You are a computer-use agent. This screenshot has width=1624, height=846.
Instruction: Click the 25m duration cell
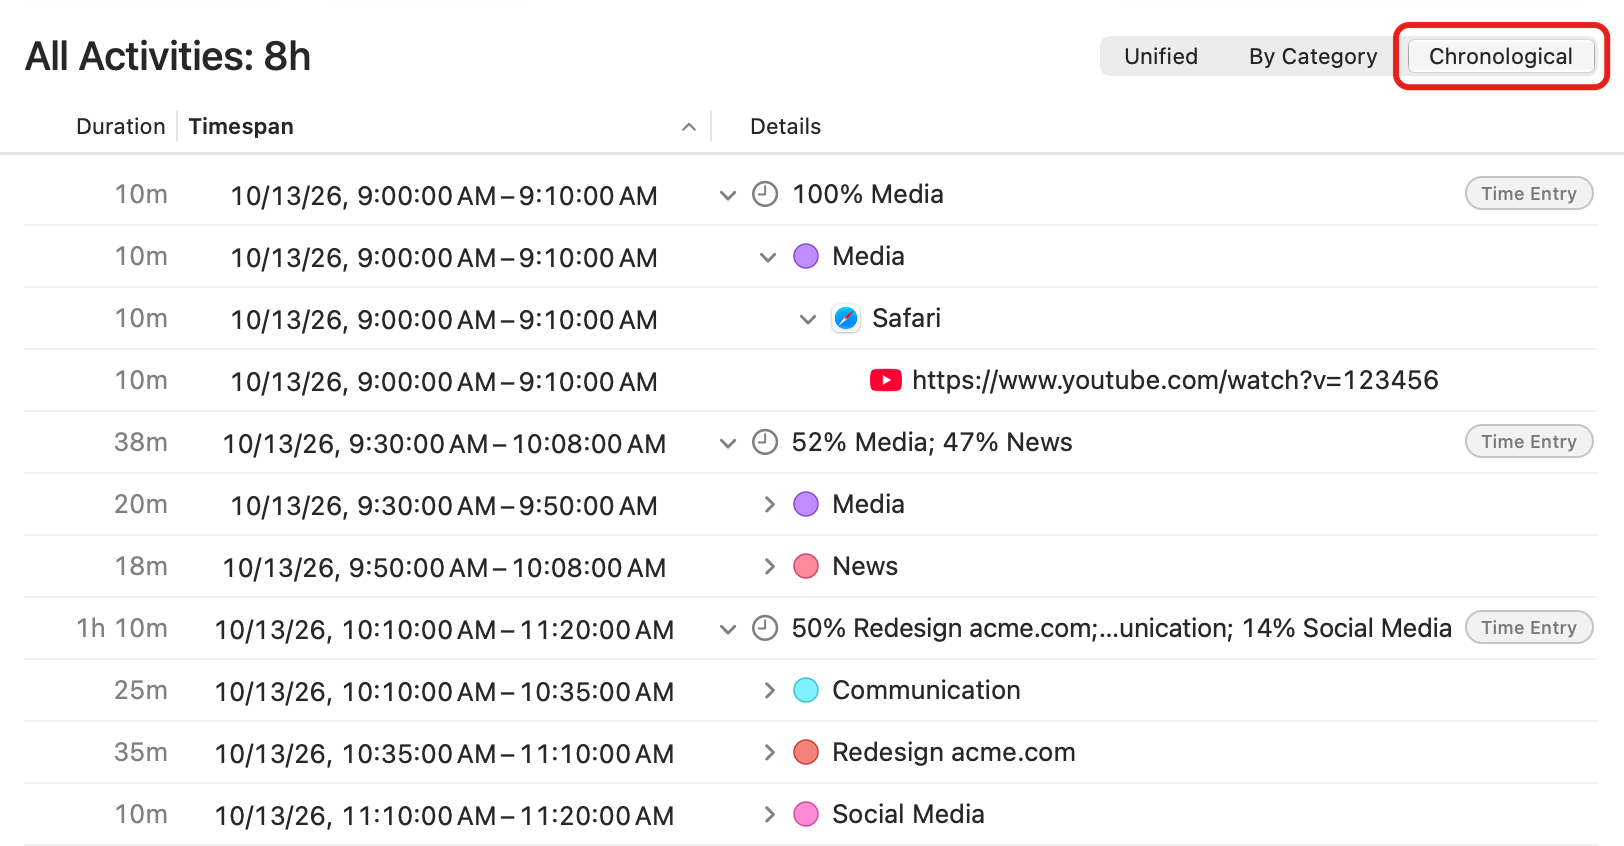point(141,690)
